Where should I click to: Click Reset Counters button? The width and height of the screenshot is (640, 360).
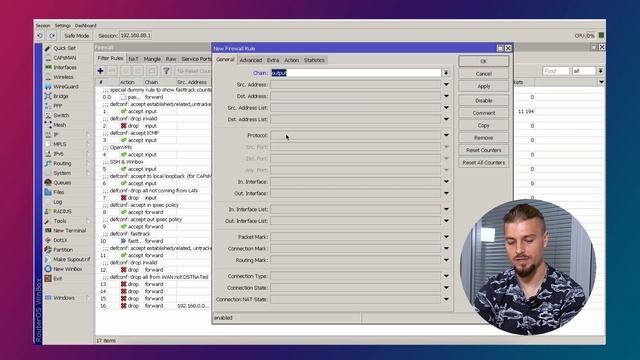484,150
